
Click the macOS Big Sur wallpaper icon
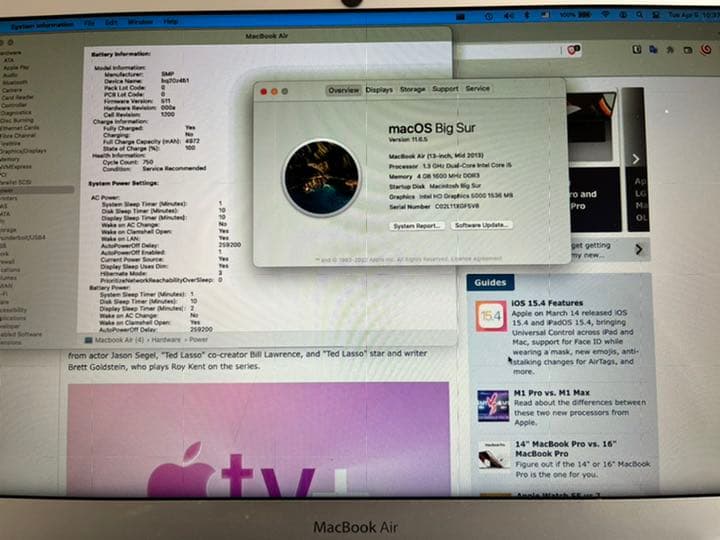pyautogui.click(x=321, y=177)
